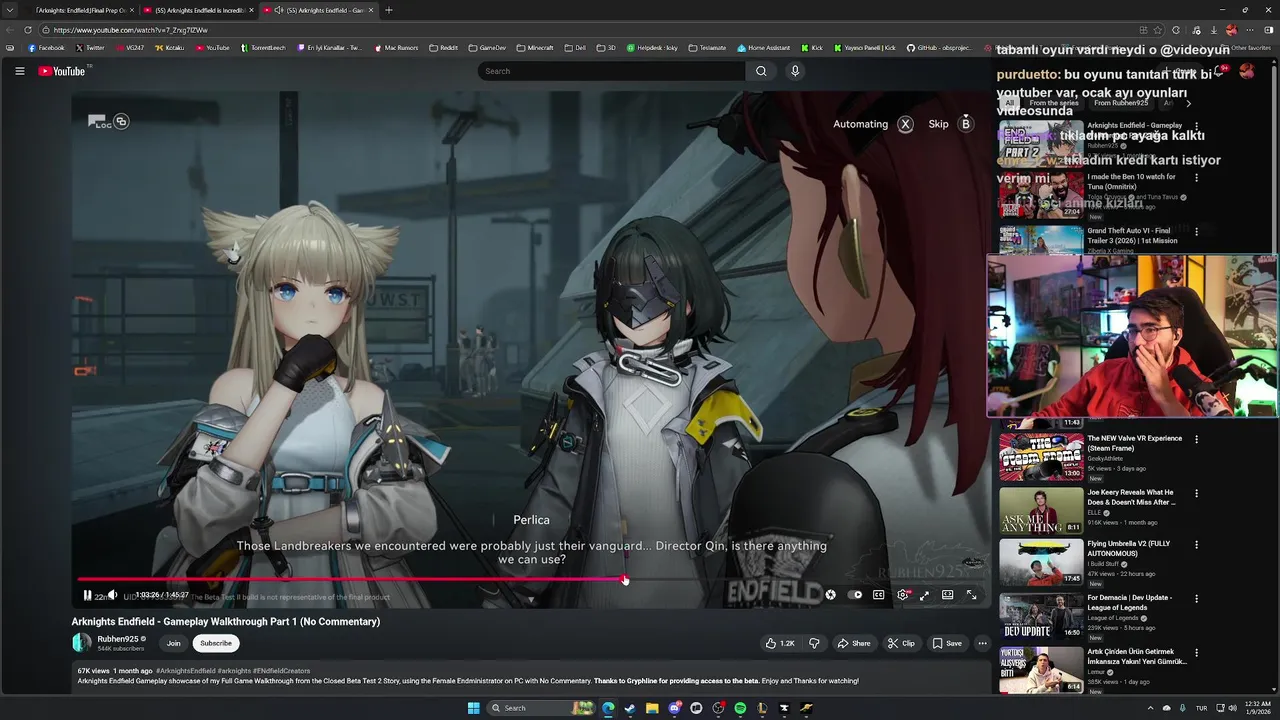Screen dimensions: 1280x720
Task: Open more actions ellipsis beside Save
Action: [983, 643]
